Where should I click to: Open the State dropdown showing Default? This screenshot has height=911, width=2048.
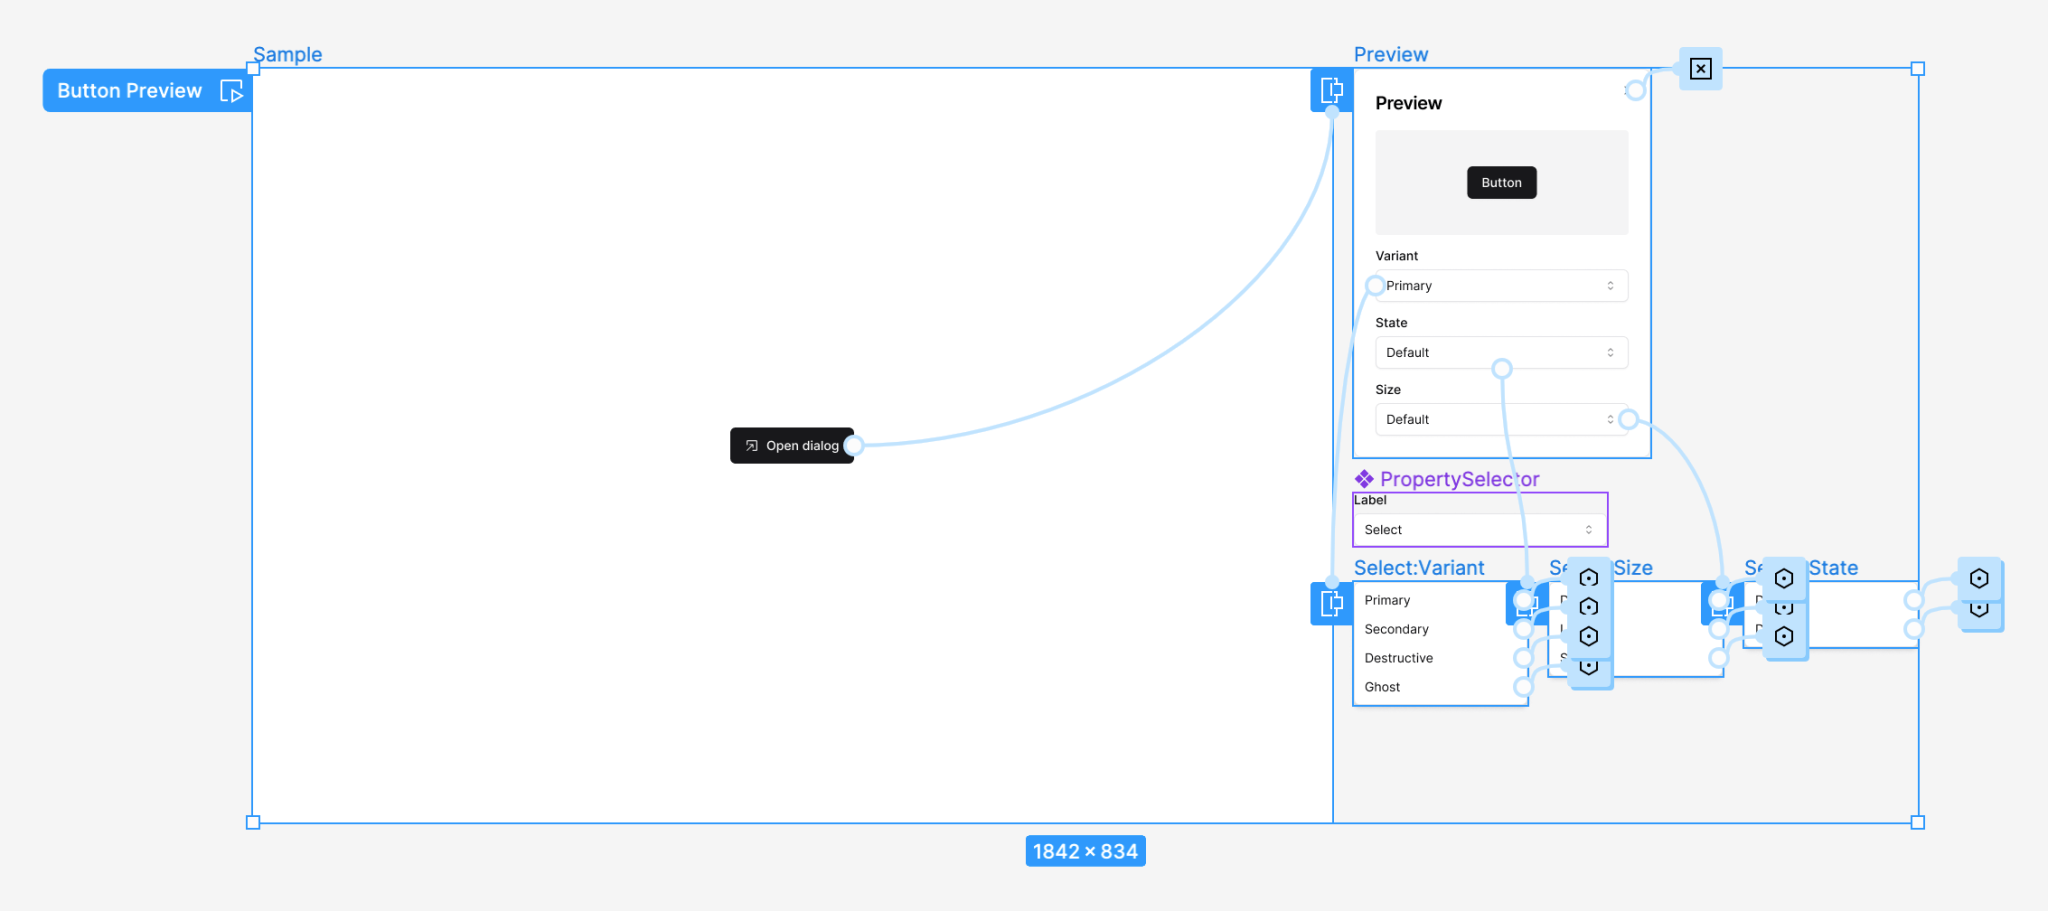1501,352
